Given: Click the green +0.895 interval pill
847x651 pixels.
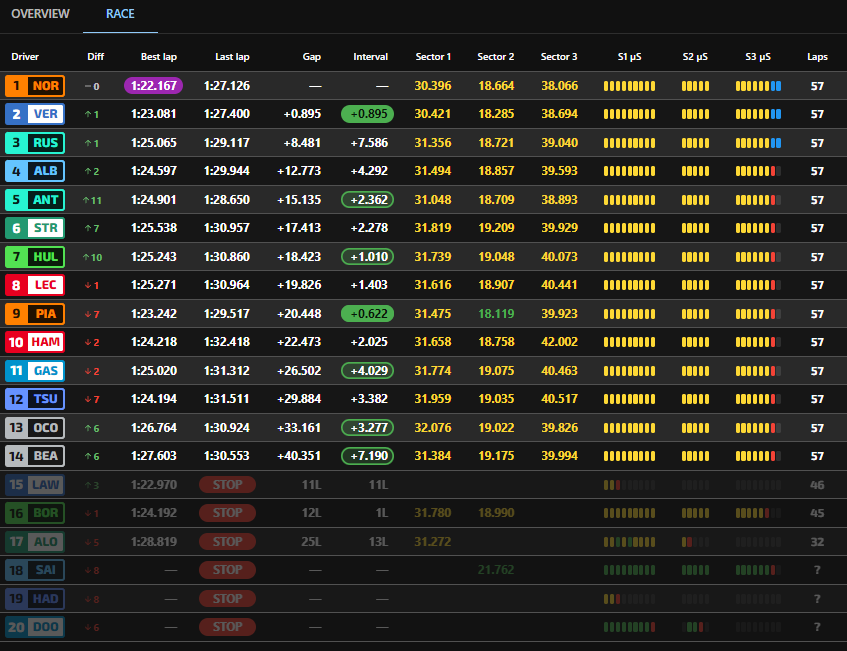Looking at the screenshot, I should tap(367, 114).
